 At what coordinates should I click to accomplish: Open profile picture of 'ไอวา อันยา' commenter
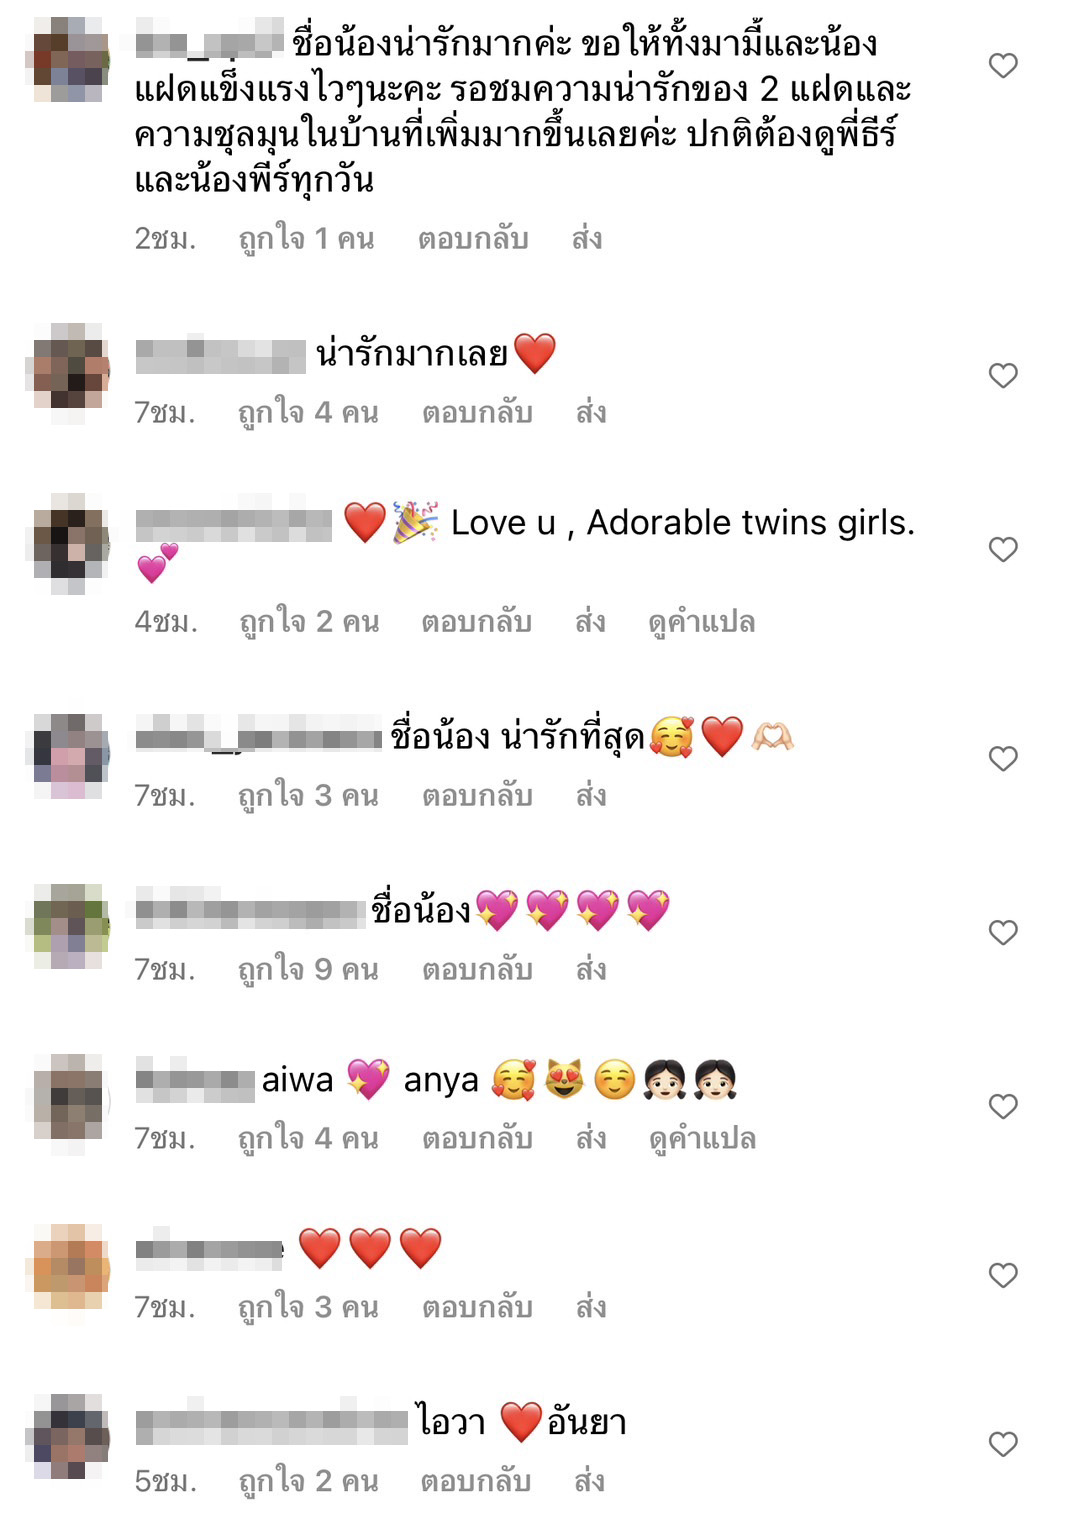coord(68,1437)
